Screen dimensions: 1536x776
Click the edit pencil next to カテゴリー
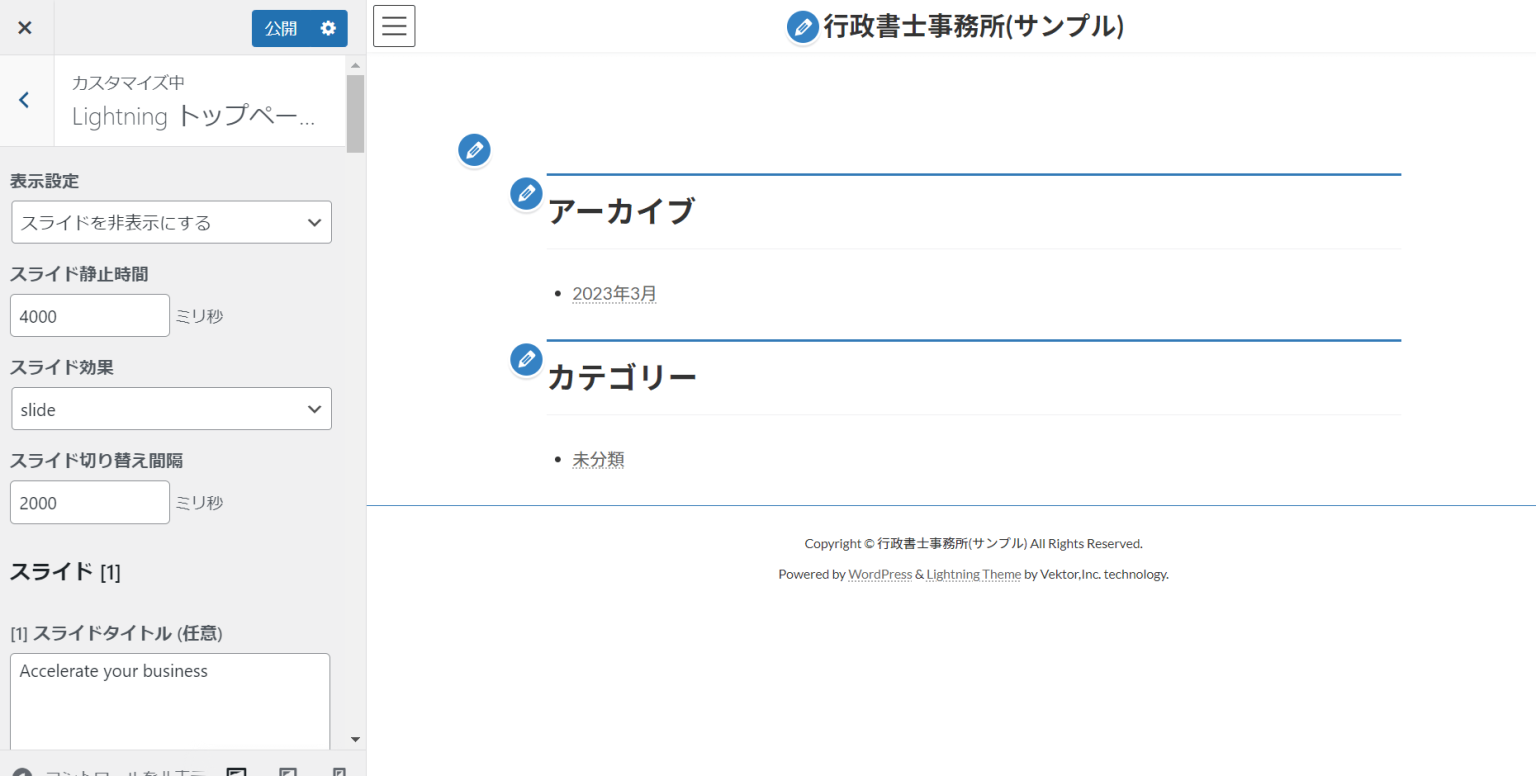526,359
